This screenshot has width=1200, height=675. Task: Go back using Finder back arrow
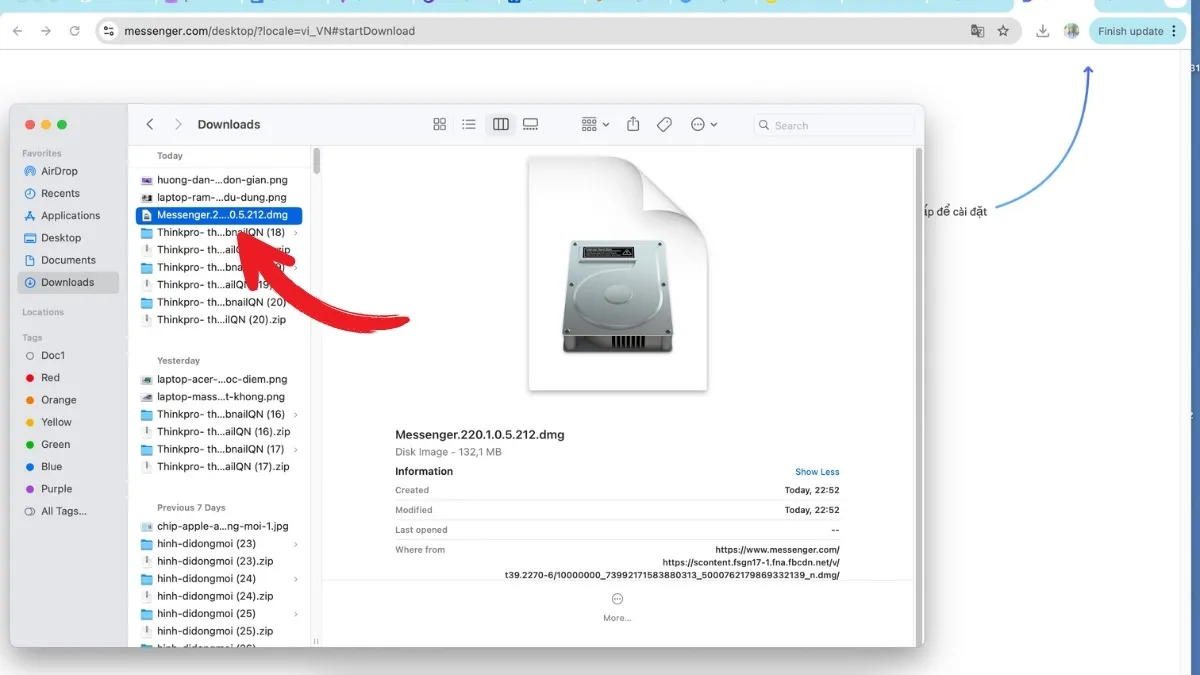[150, 125]
